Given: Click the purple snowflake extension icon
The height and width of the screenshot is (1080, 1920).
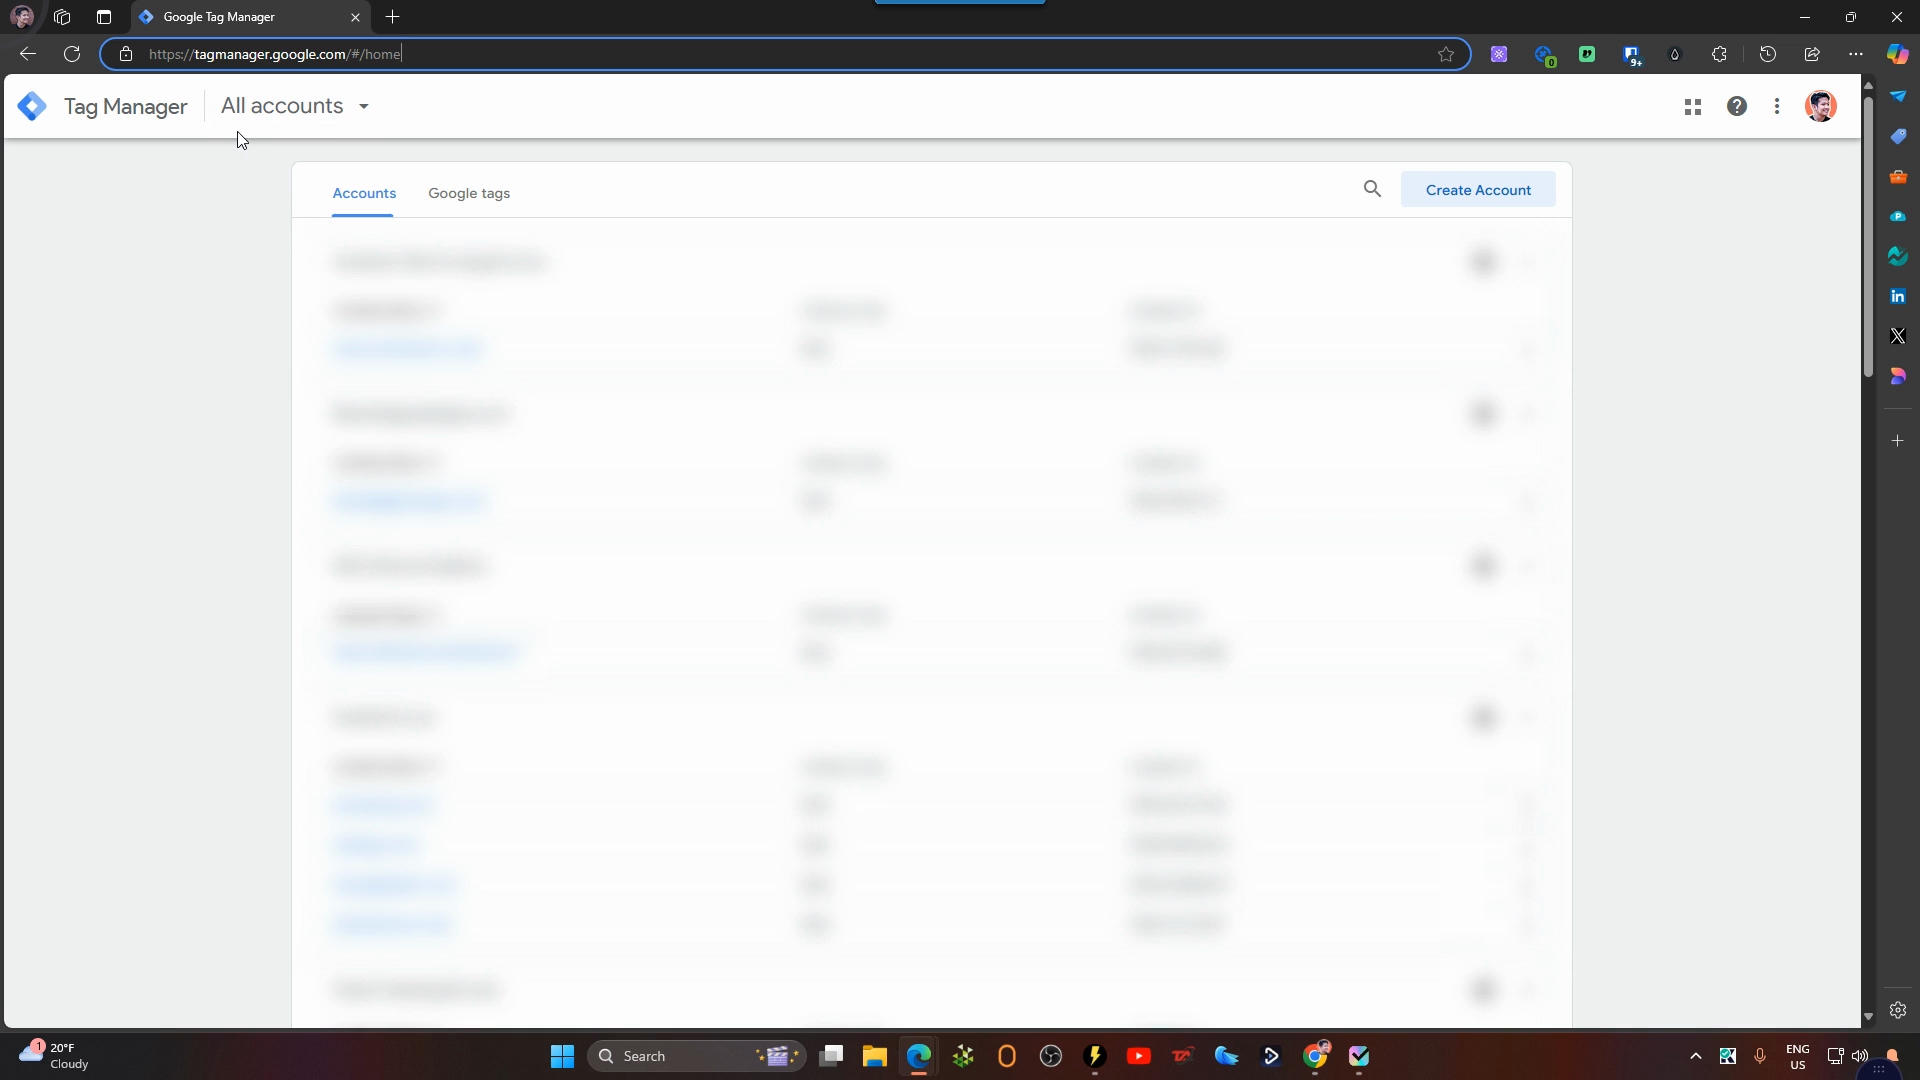Looking at the screenshot, I should tap(1499, 55).
